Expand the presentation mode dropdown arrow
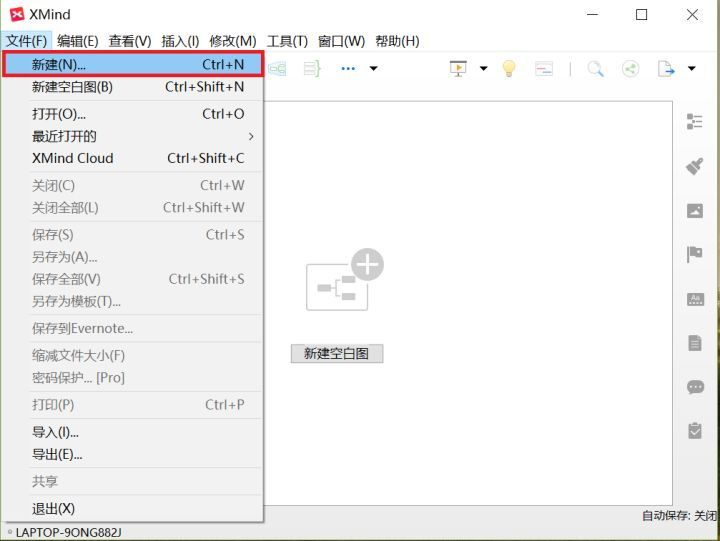Viewport: 720px width, 541px height. (484, 69)
